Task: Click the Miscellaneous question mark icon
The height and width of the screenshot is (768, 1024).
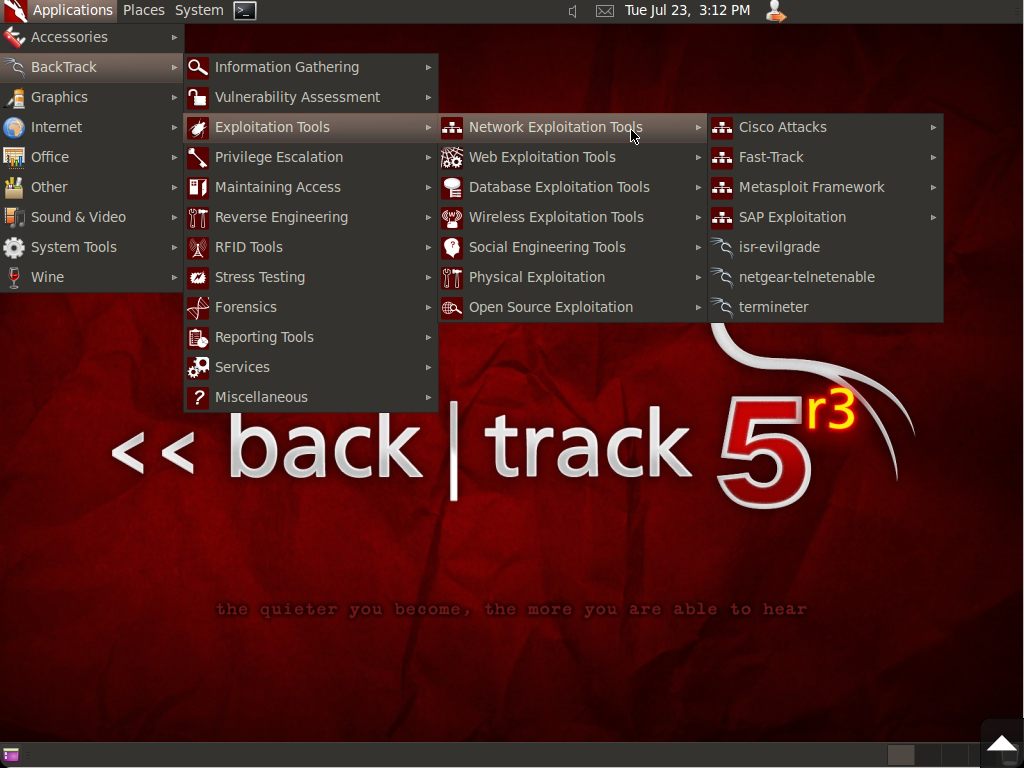Action: (198, 398)
